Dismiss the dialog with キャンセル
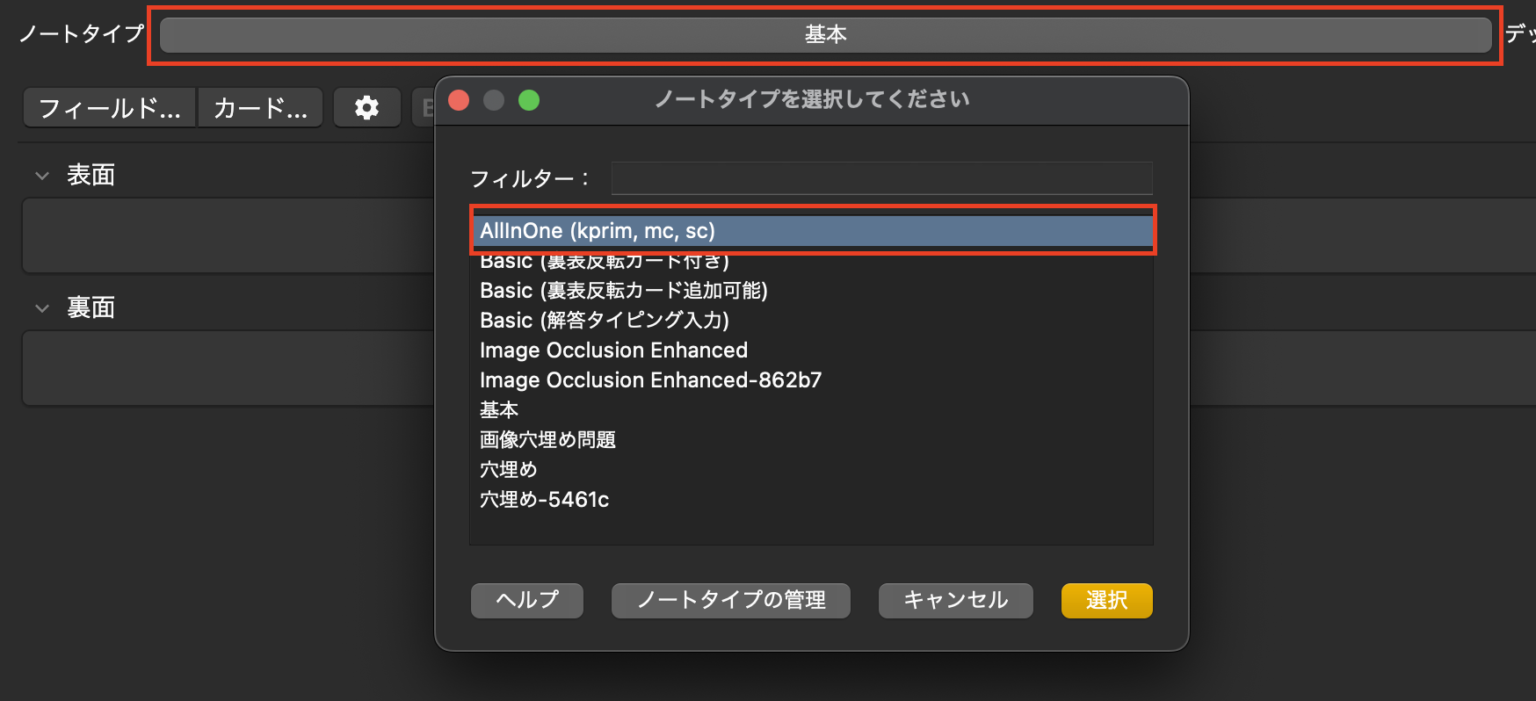Viewport: 1536px width, 701px height. coord(954,600)
